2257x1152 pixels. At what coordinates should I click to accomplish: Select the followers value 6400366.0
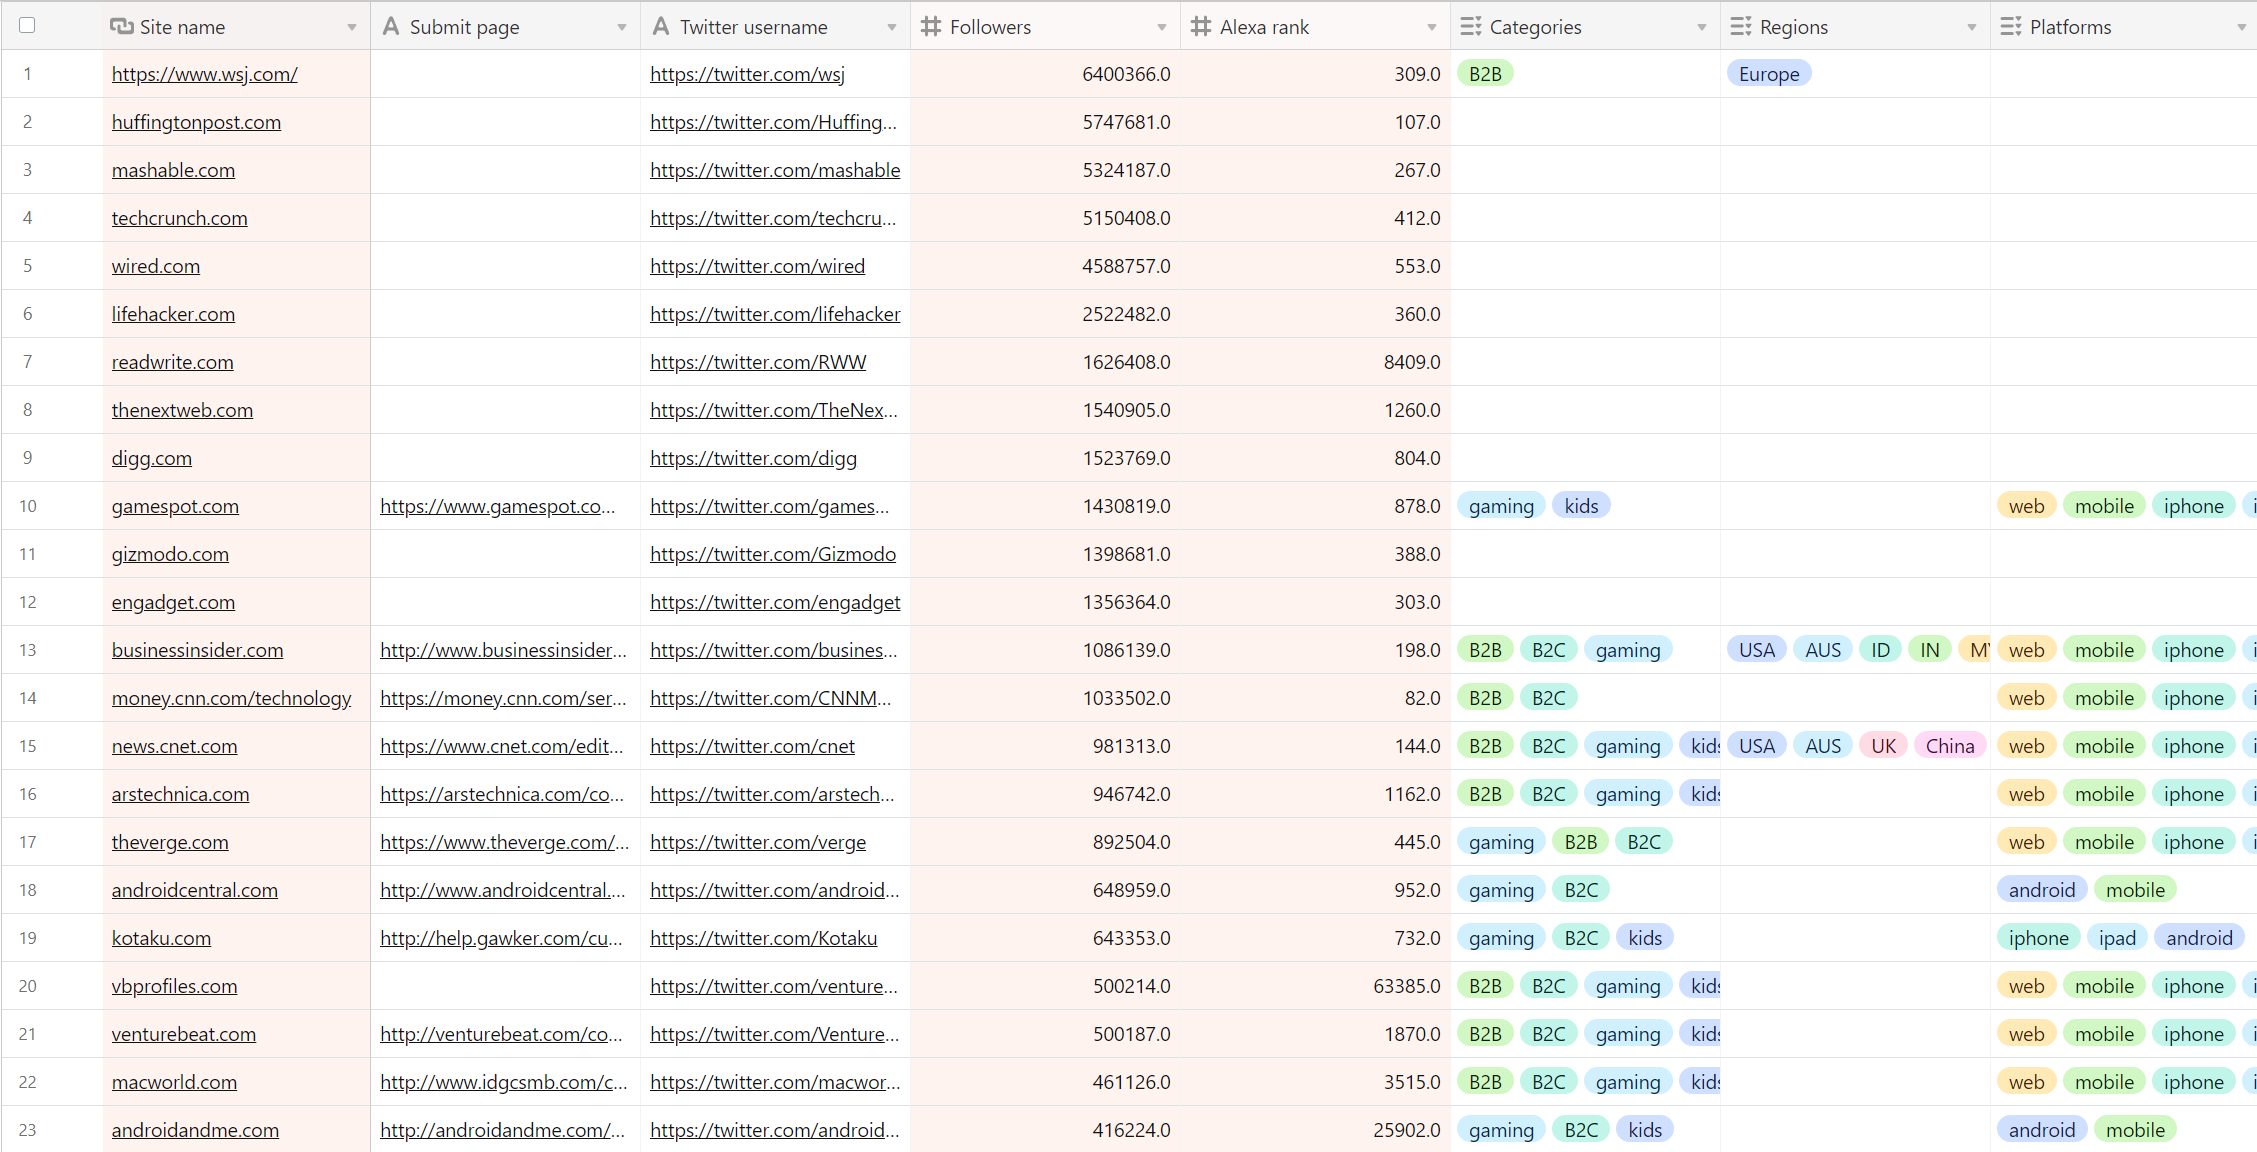point(1126,74)
